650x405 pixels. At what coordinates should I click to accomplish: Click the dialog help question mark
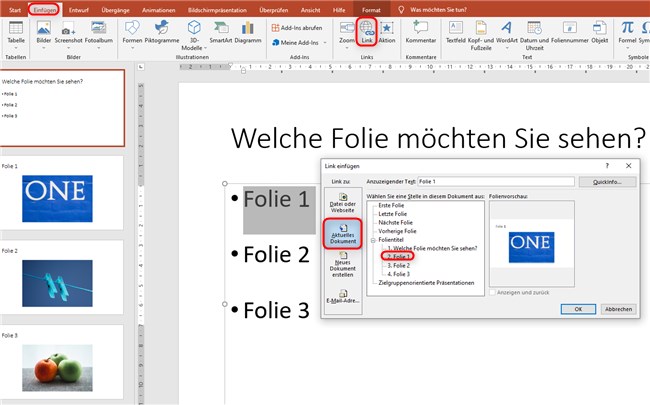[x=607, y=166]
